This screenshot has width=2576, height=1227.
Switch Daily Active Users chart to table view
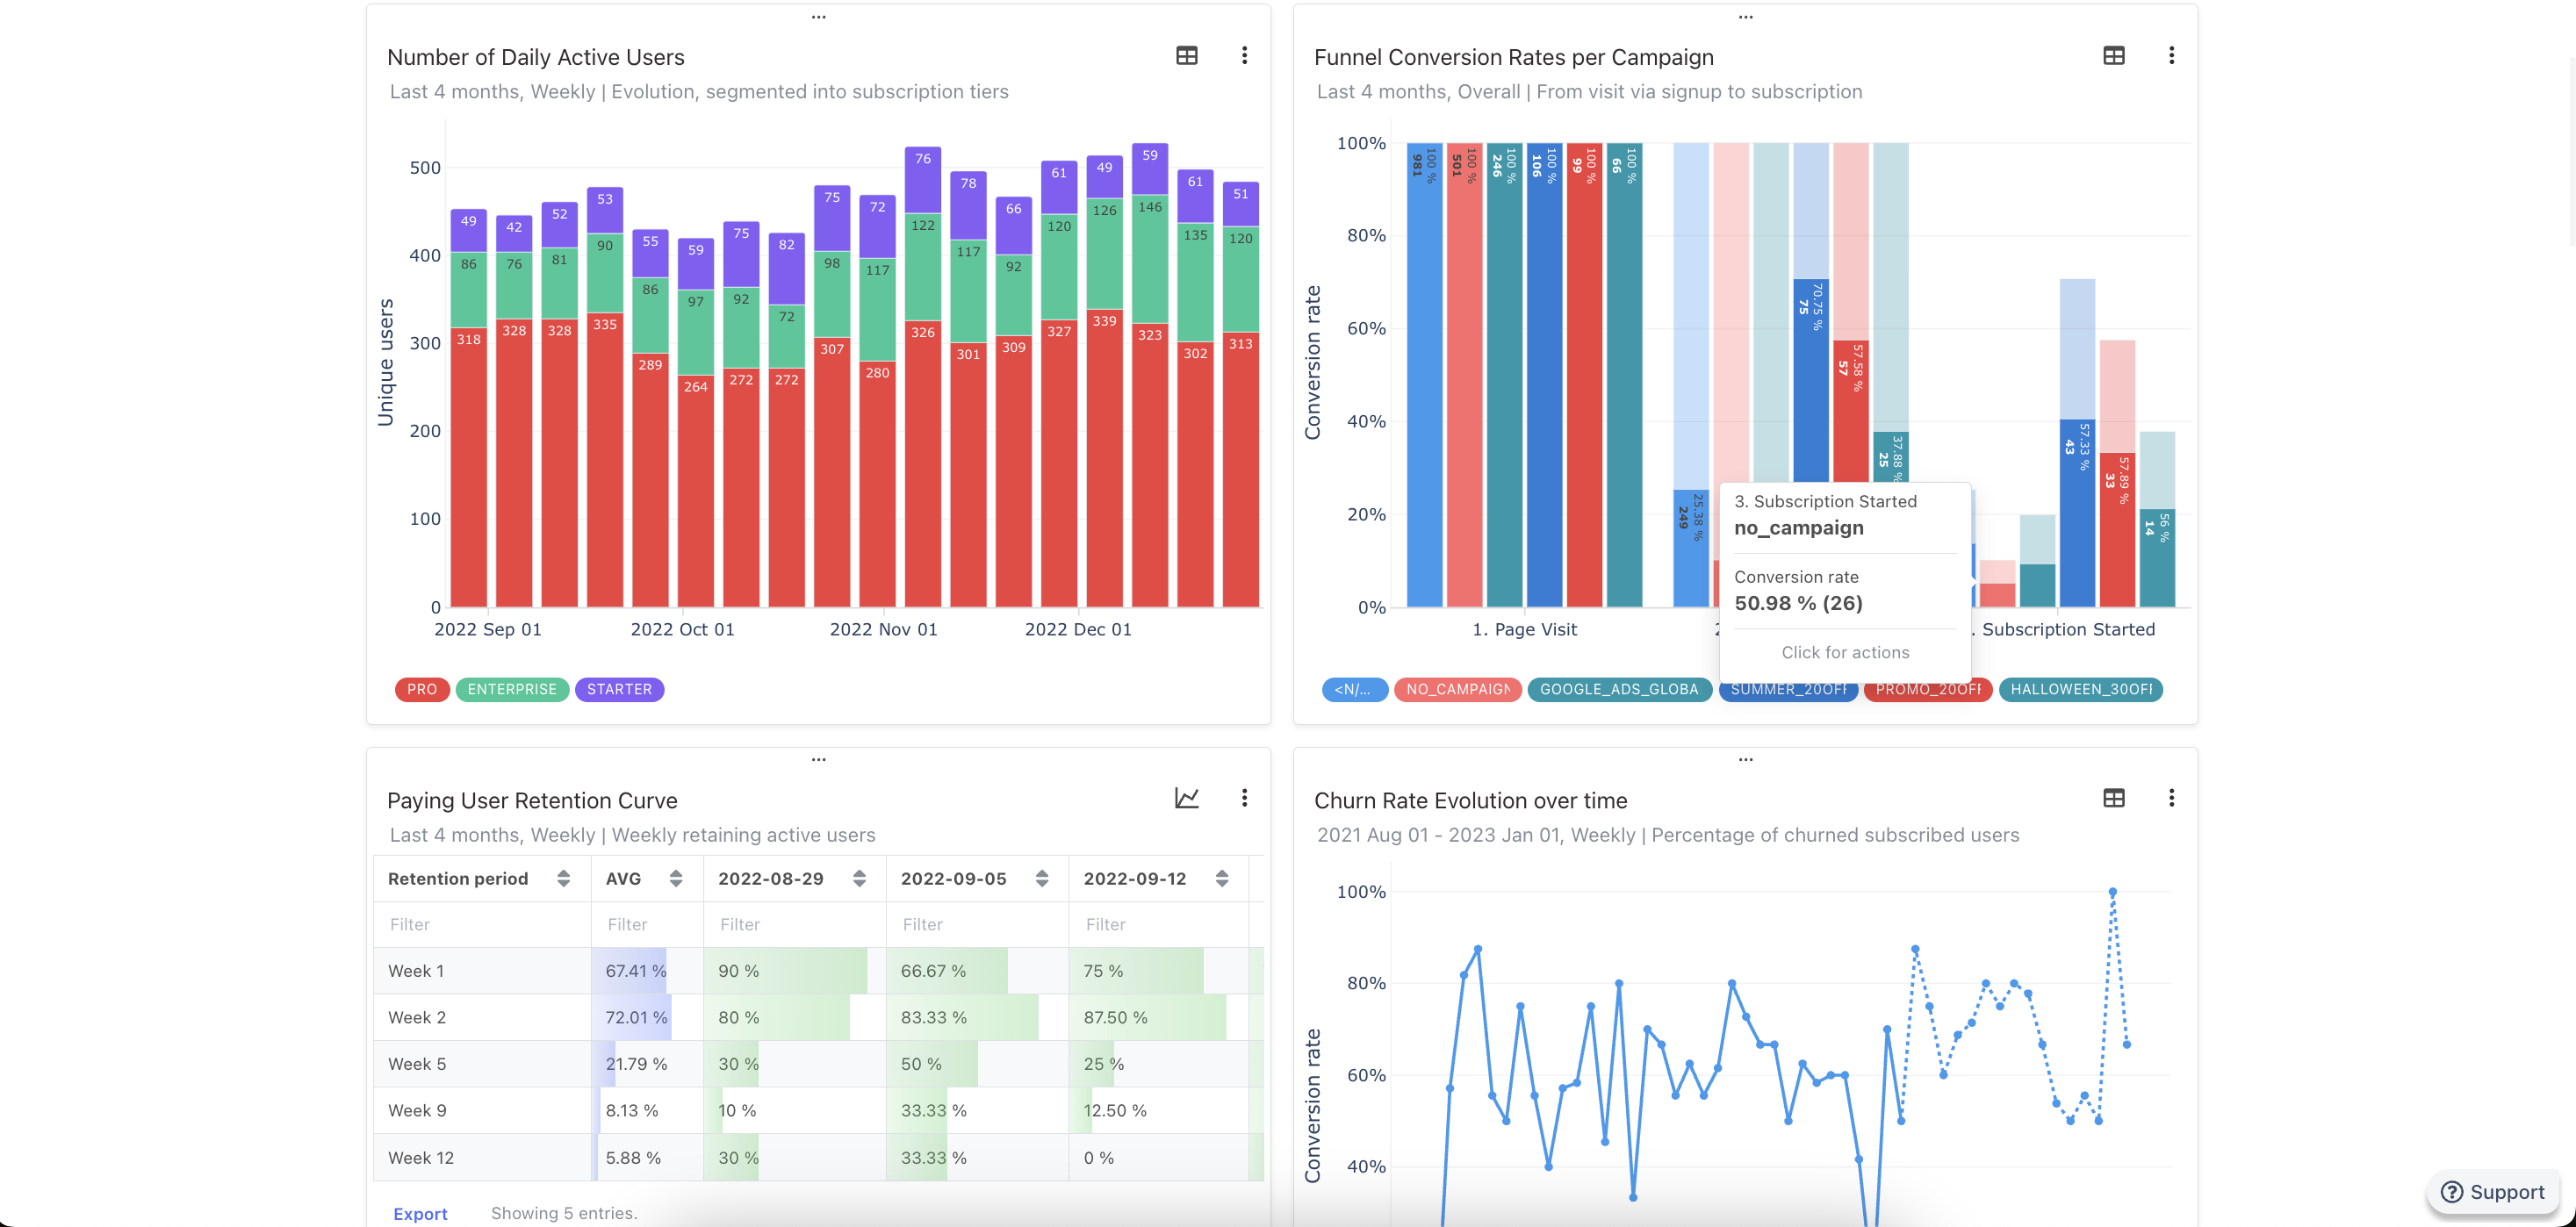pyautogui.click(x=1186, y=56)
